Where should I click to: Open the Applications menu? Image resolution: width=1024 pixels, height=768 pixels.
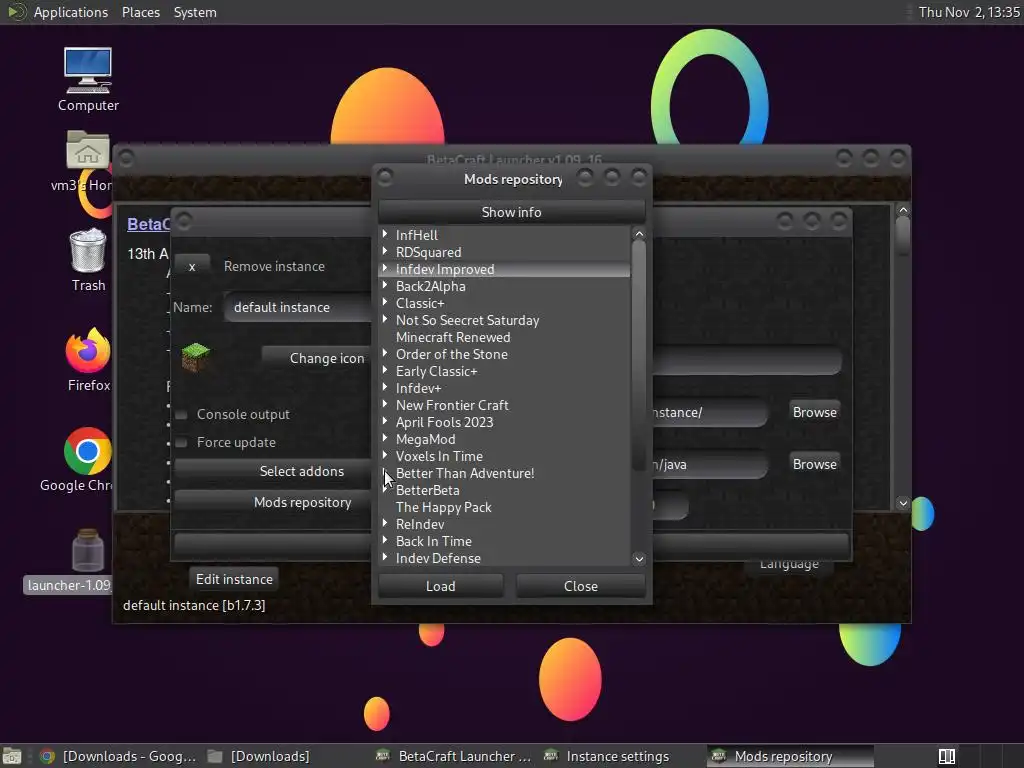71,12
